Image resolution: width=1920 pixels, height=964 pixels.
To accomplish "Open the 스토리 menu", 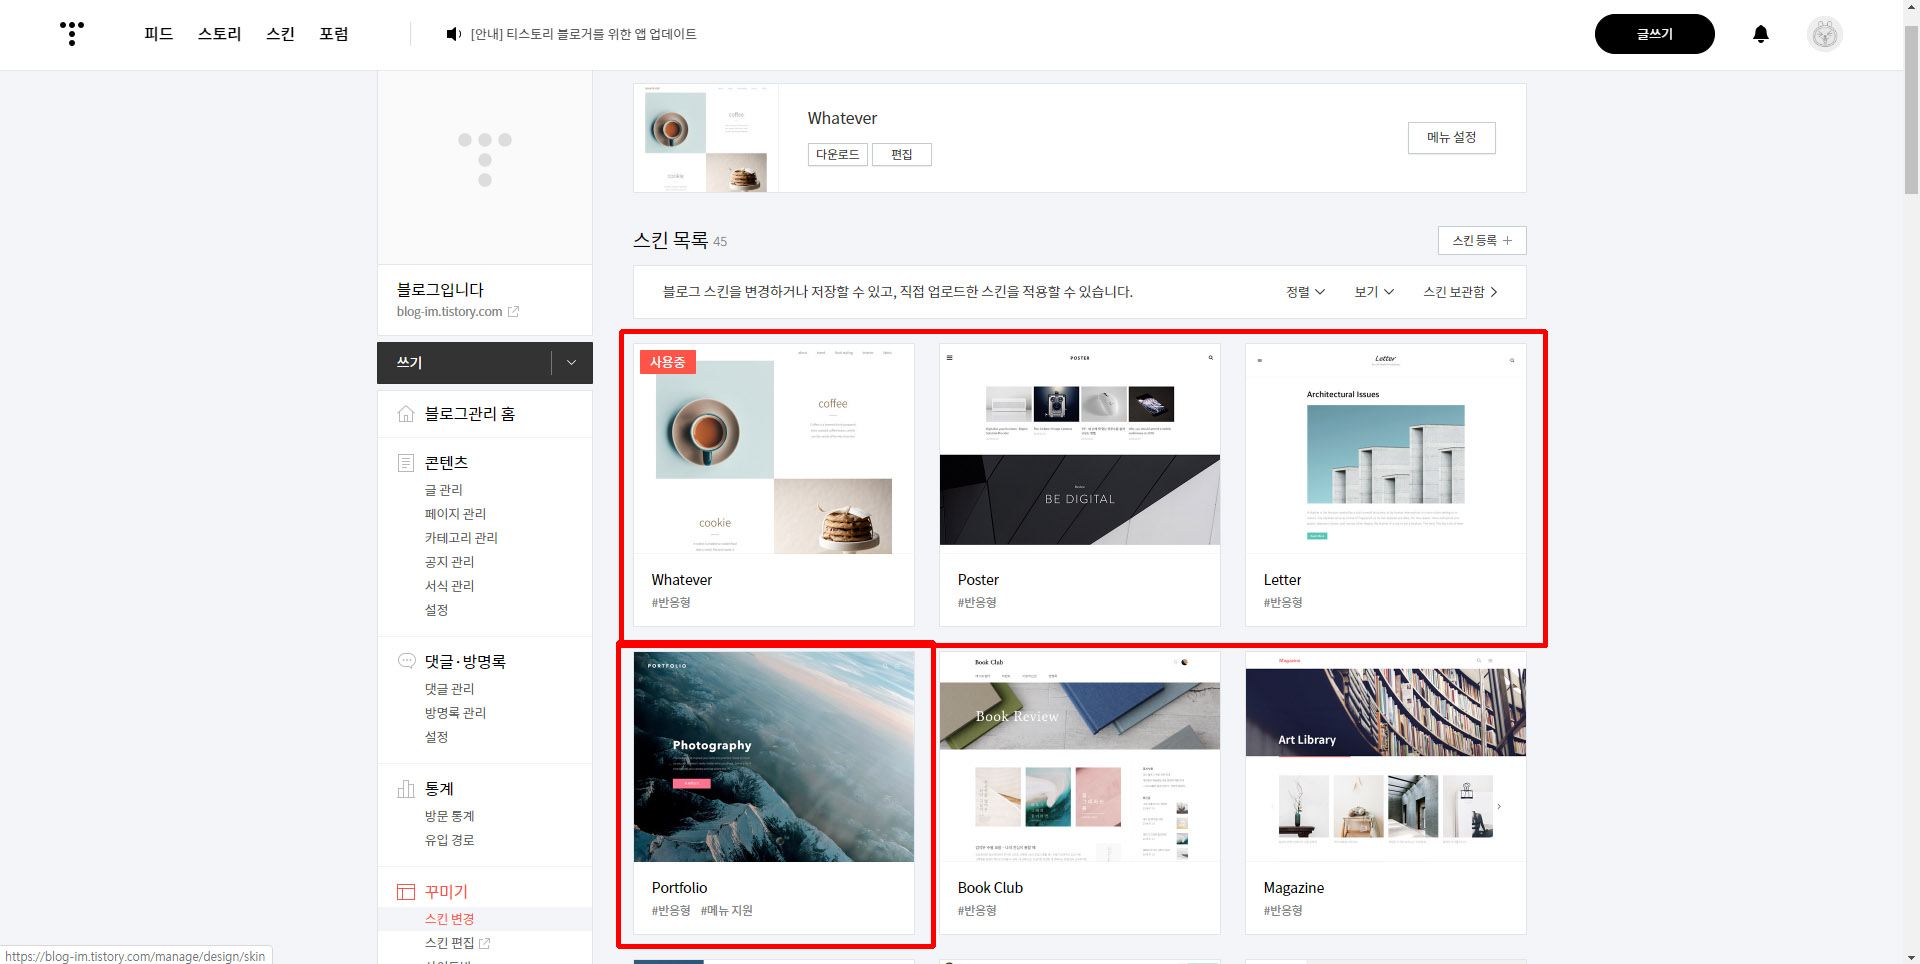I will pyautogui.click(x=219, y=34).
